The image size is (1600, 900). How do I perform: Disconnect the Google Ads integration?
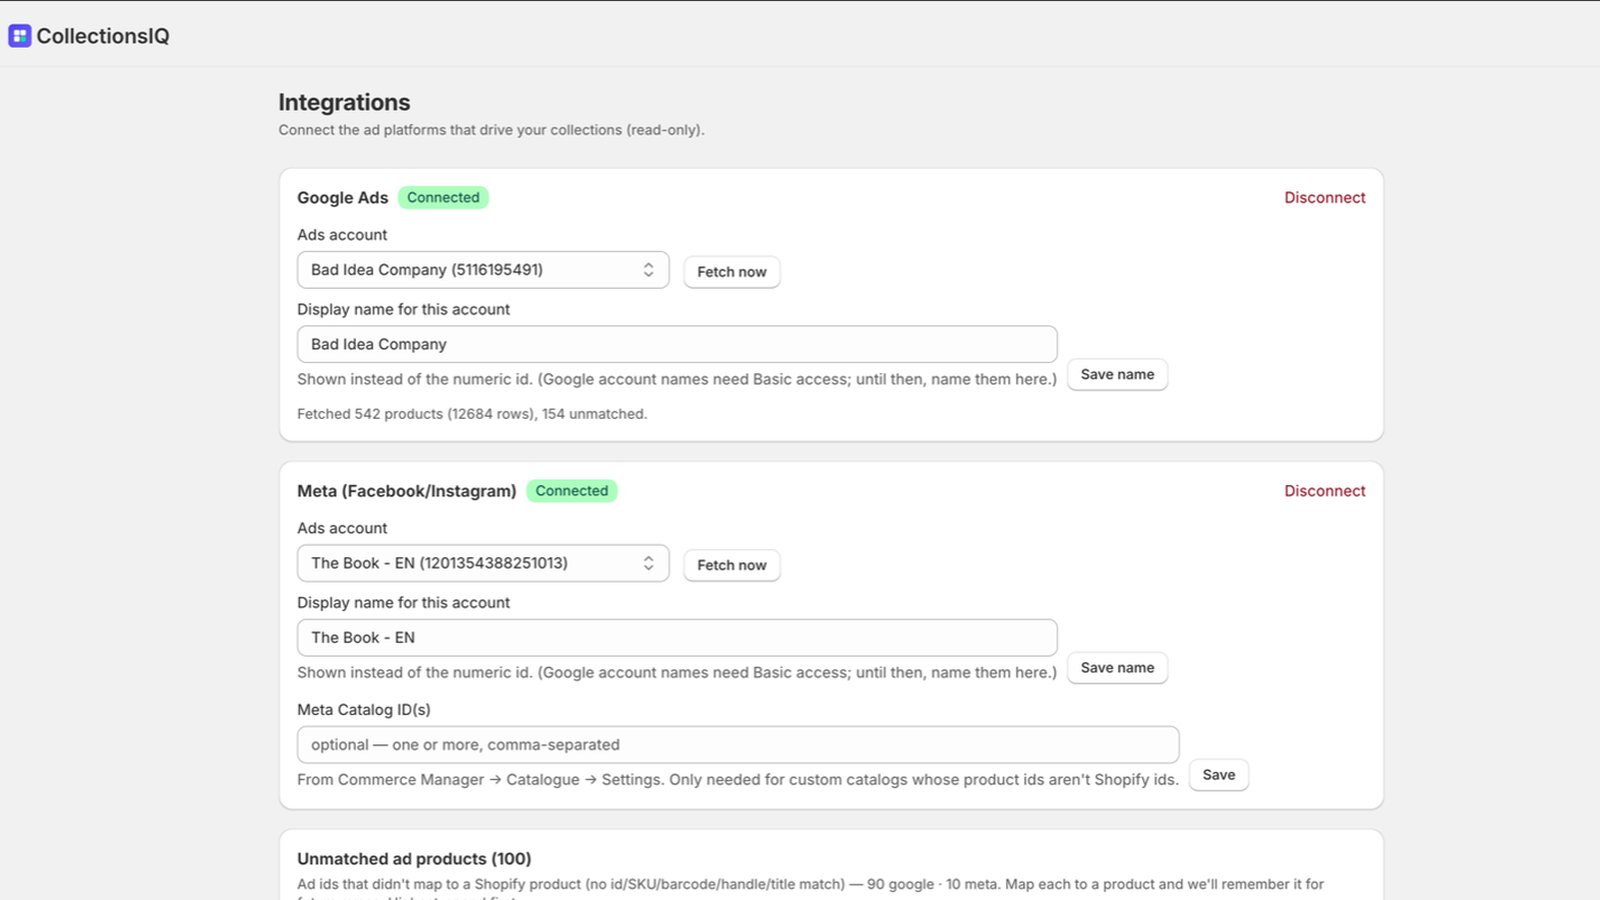(1325, 198)
